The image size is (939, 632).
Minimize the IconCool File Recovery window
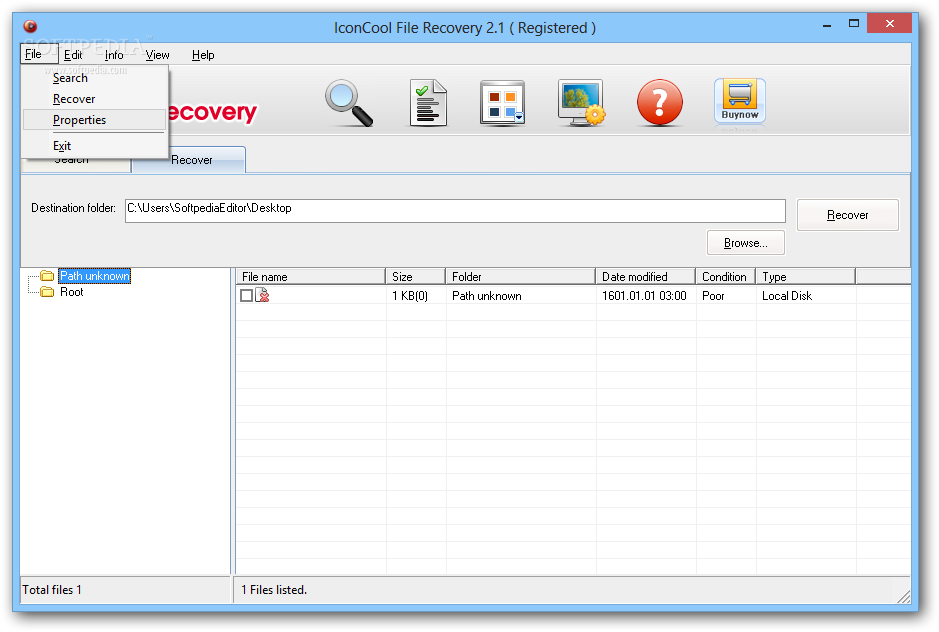827,25
